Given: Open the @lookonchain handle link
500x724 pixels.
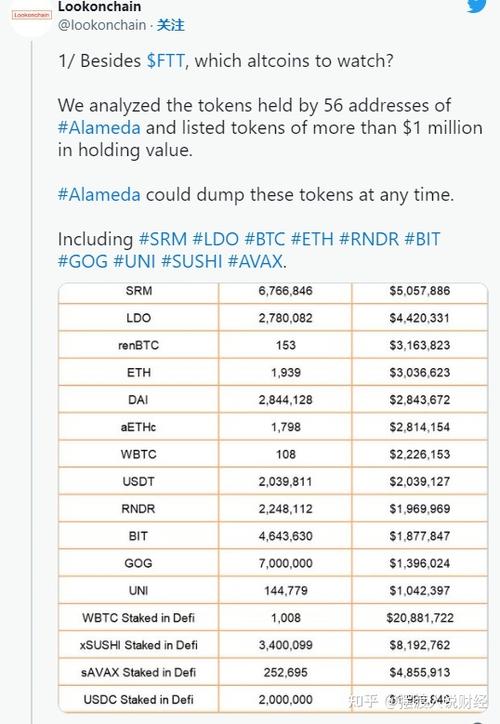Looking at the screenshot, I should tap(102, 25).
